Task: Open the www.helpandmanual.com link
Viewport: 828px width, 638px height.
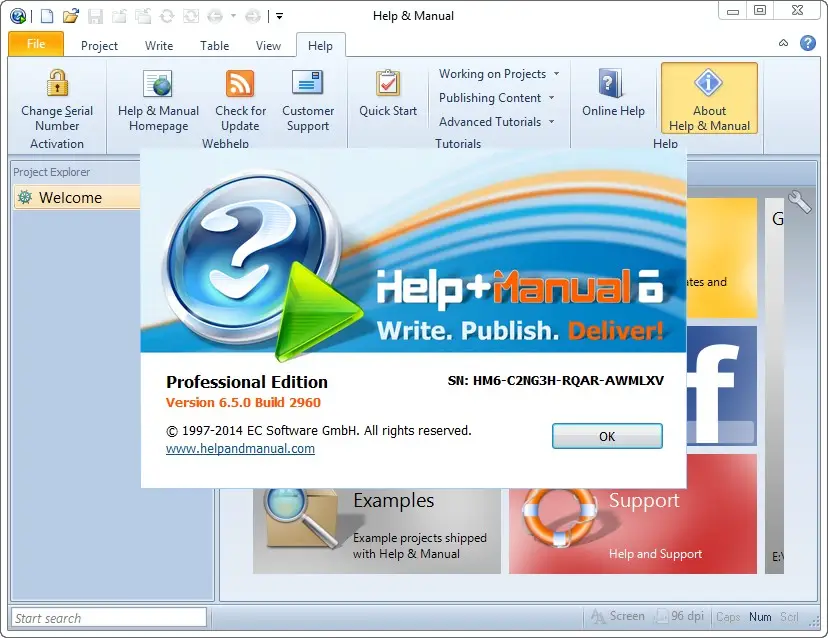Action: pyautogui.click(x=240, y=448)
